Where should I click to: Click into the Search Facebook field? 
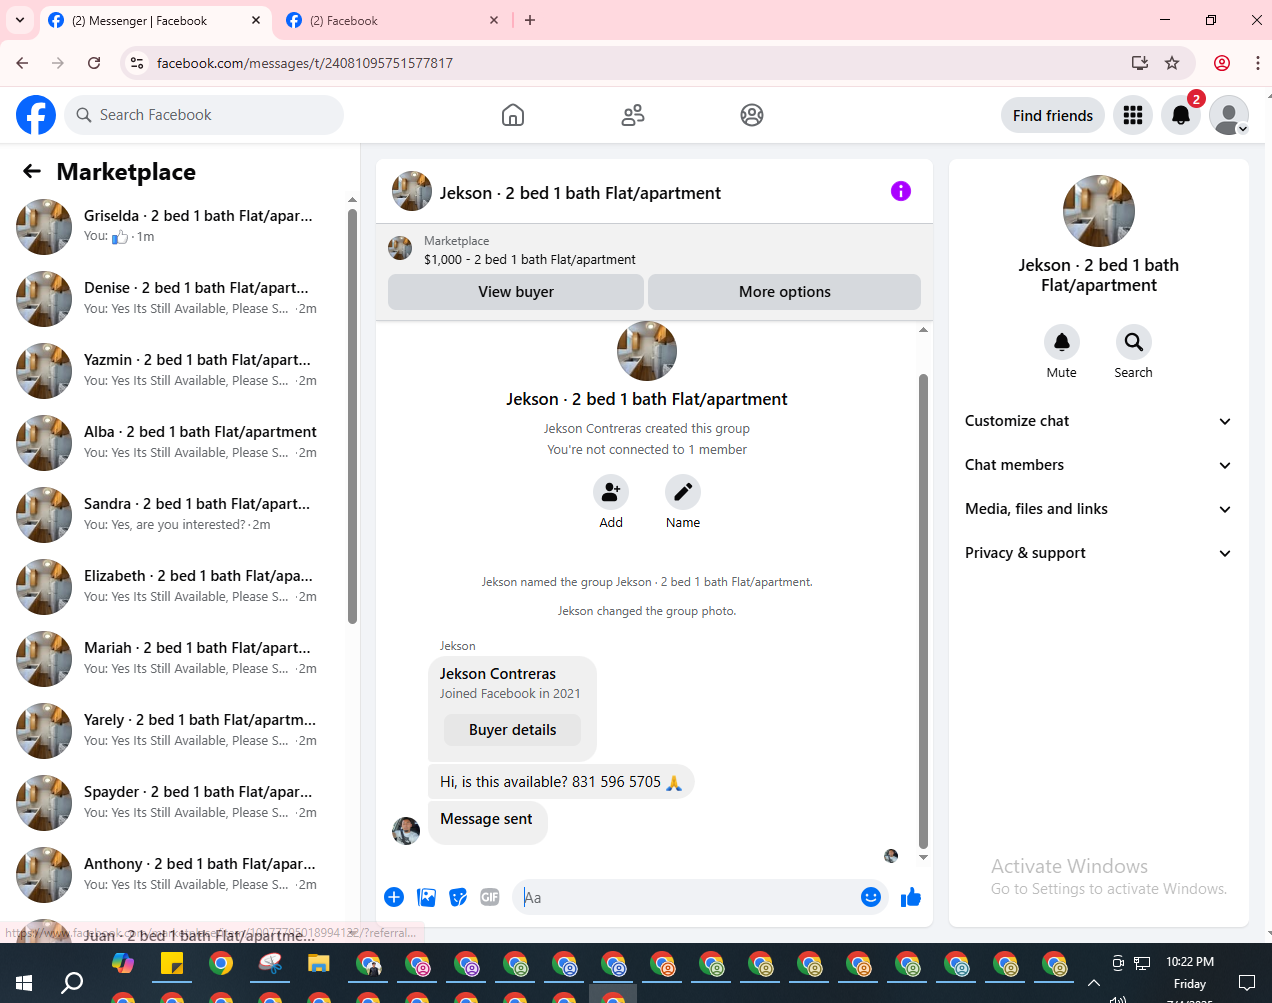pos(204,115)
